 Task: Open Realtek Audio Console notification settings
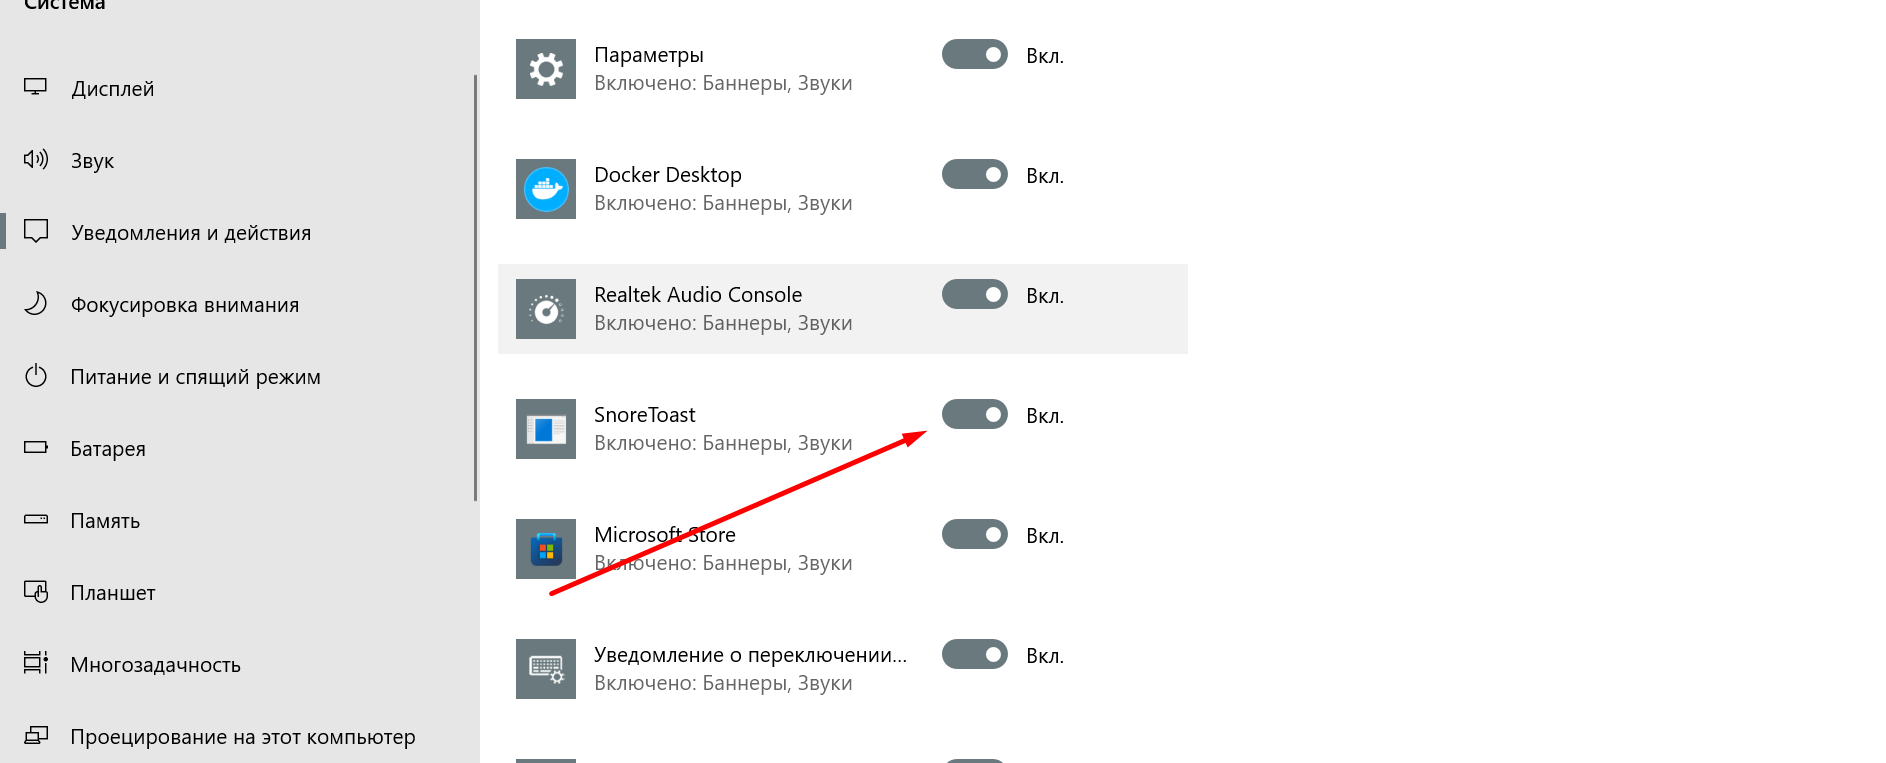[x=843, y=309]
